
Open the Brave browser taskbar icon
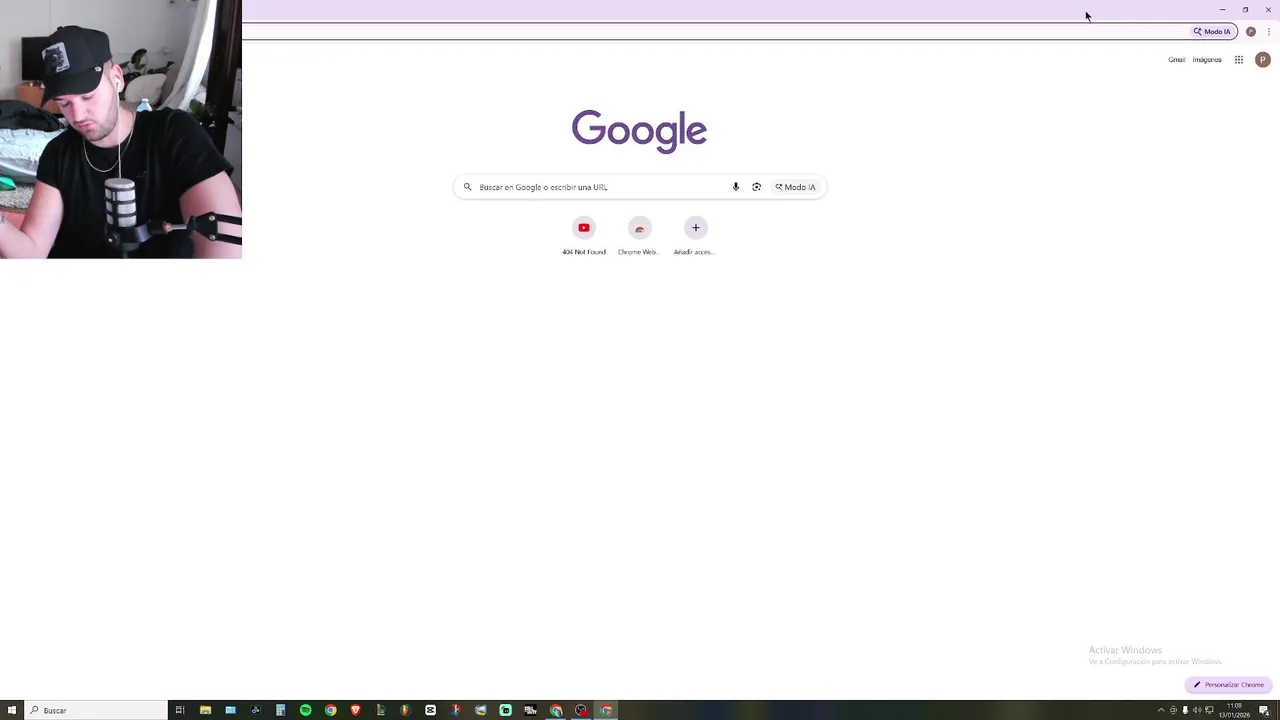(x=355, y=710)
